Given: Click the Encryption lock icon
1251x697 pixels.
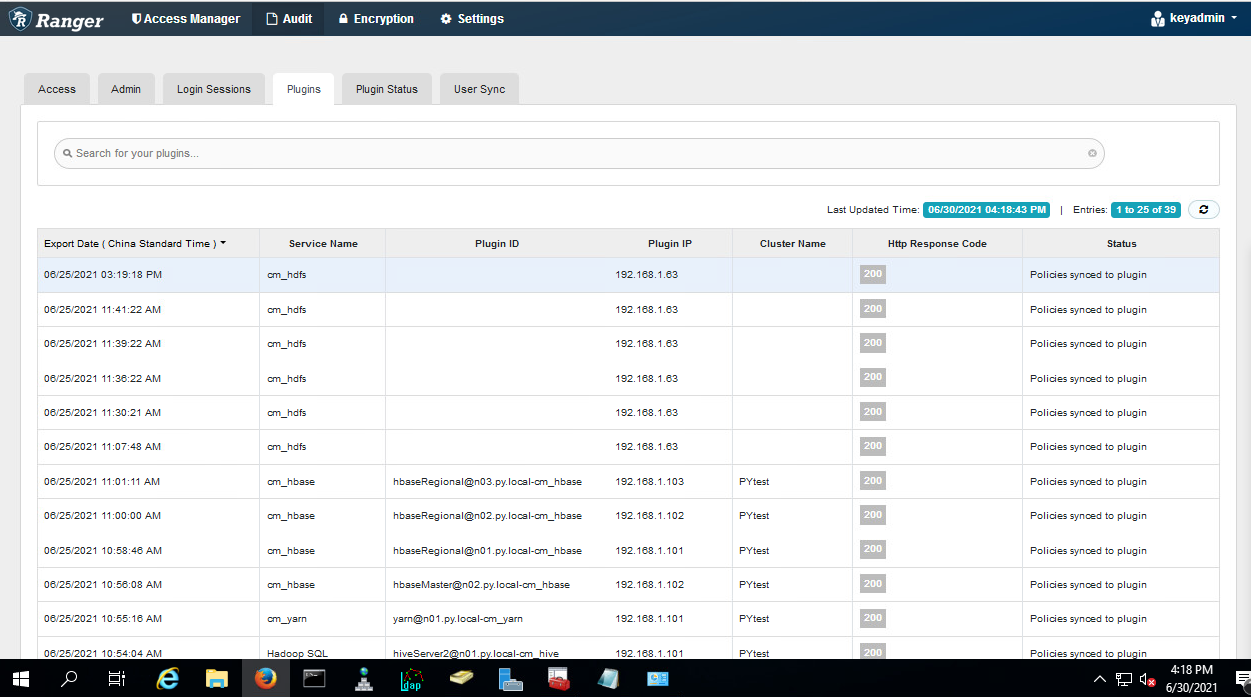Looking at the screenshot, I should tap(343, 18).
